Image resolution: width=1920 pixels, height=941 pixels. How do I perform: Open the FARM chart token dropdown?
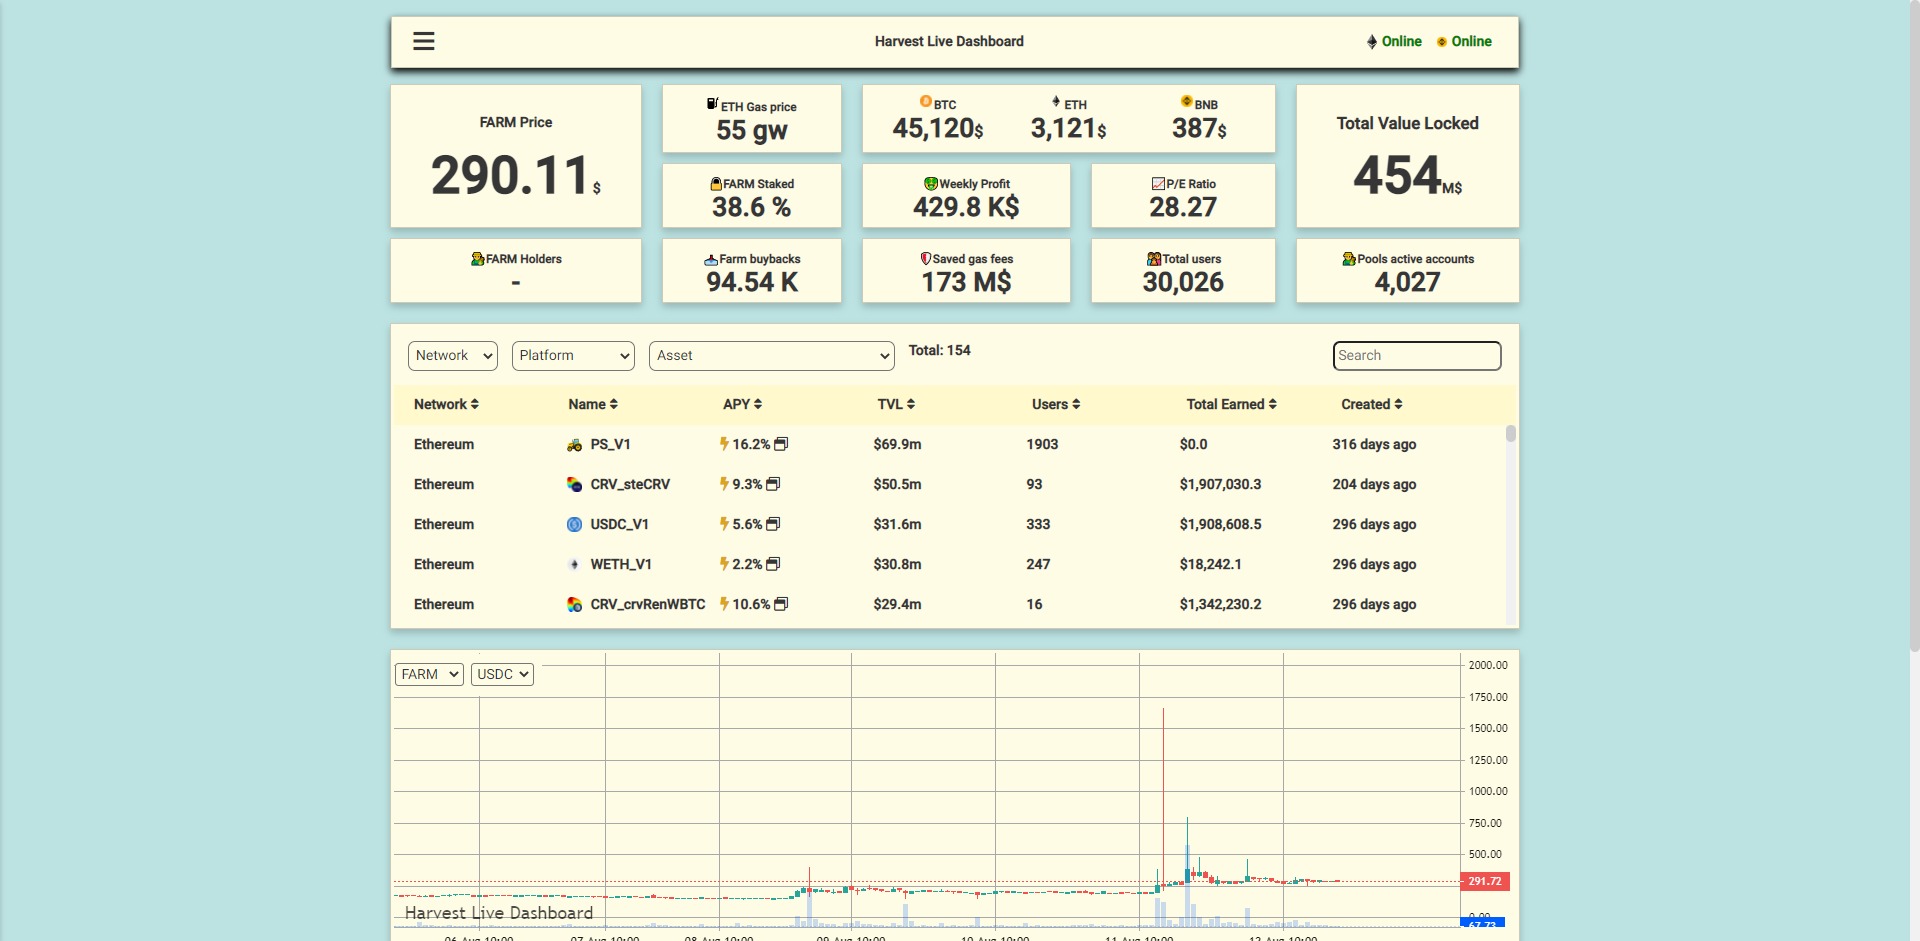tap(429, 674)
